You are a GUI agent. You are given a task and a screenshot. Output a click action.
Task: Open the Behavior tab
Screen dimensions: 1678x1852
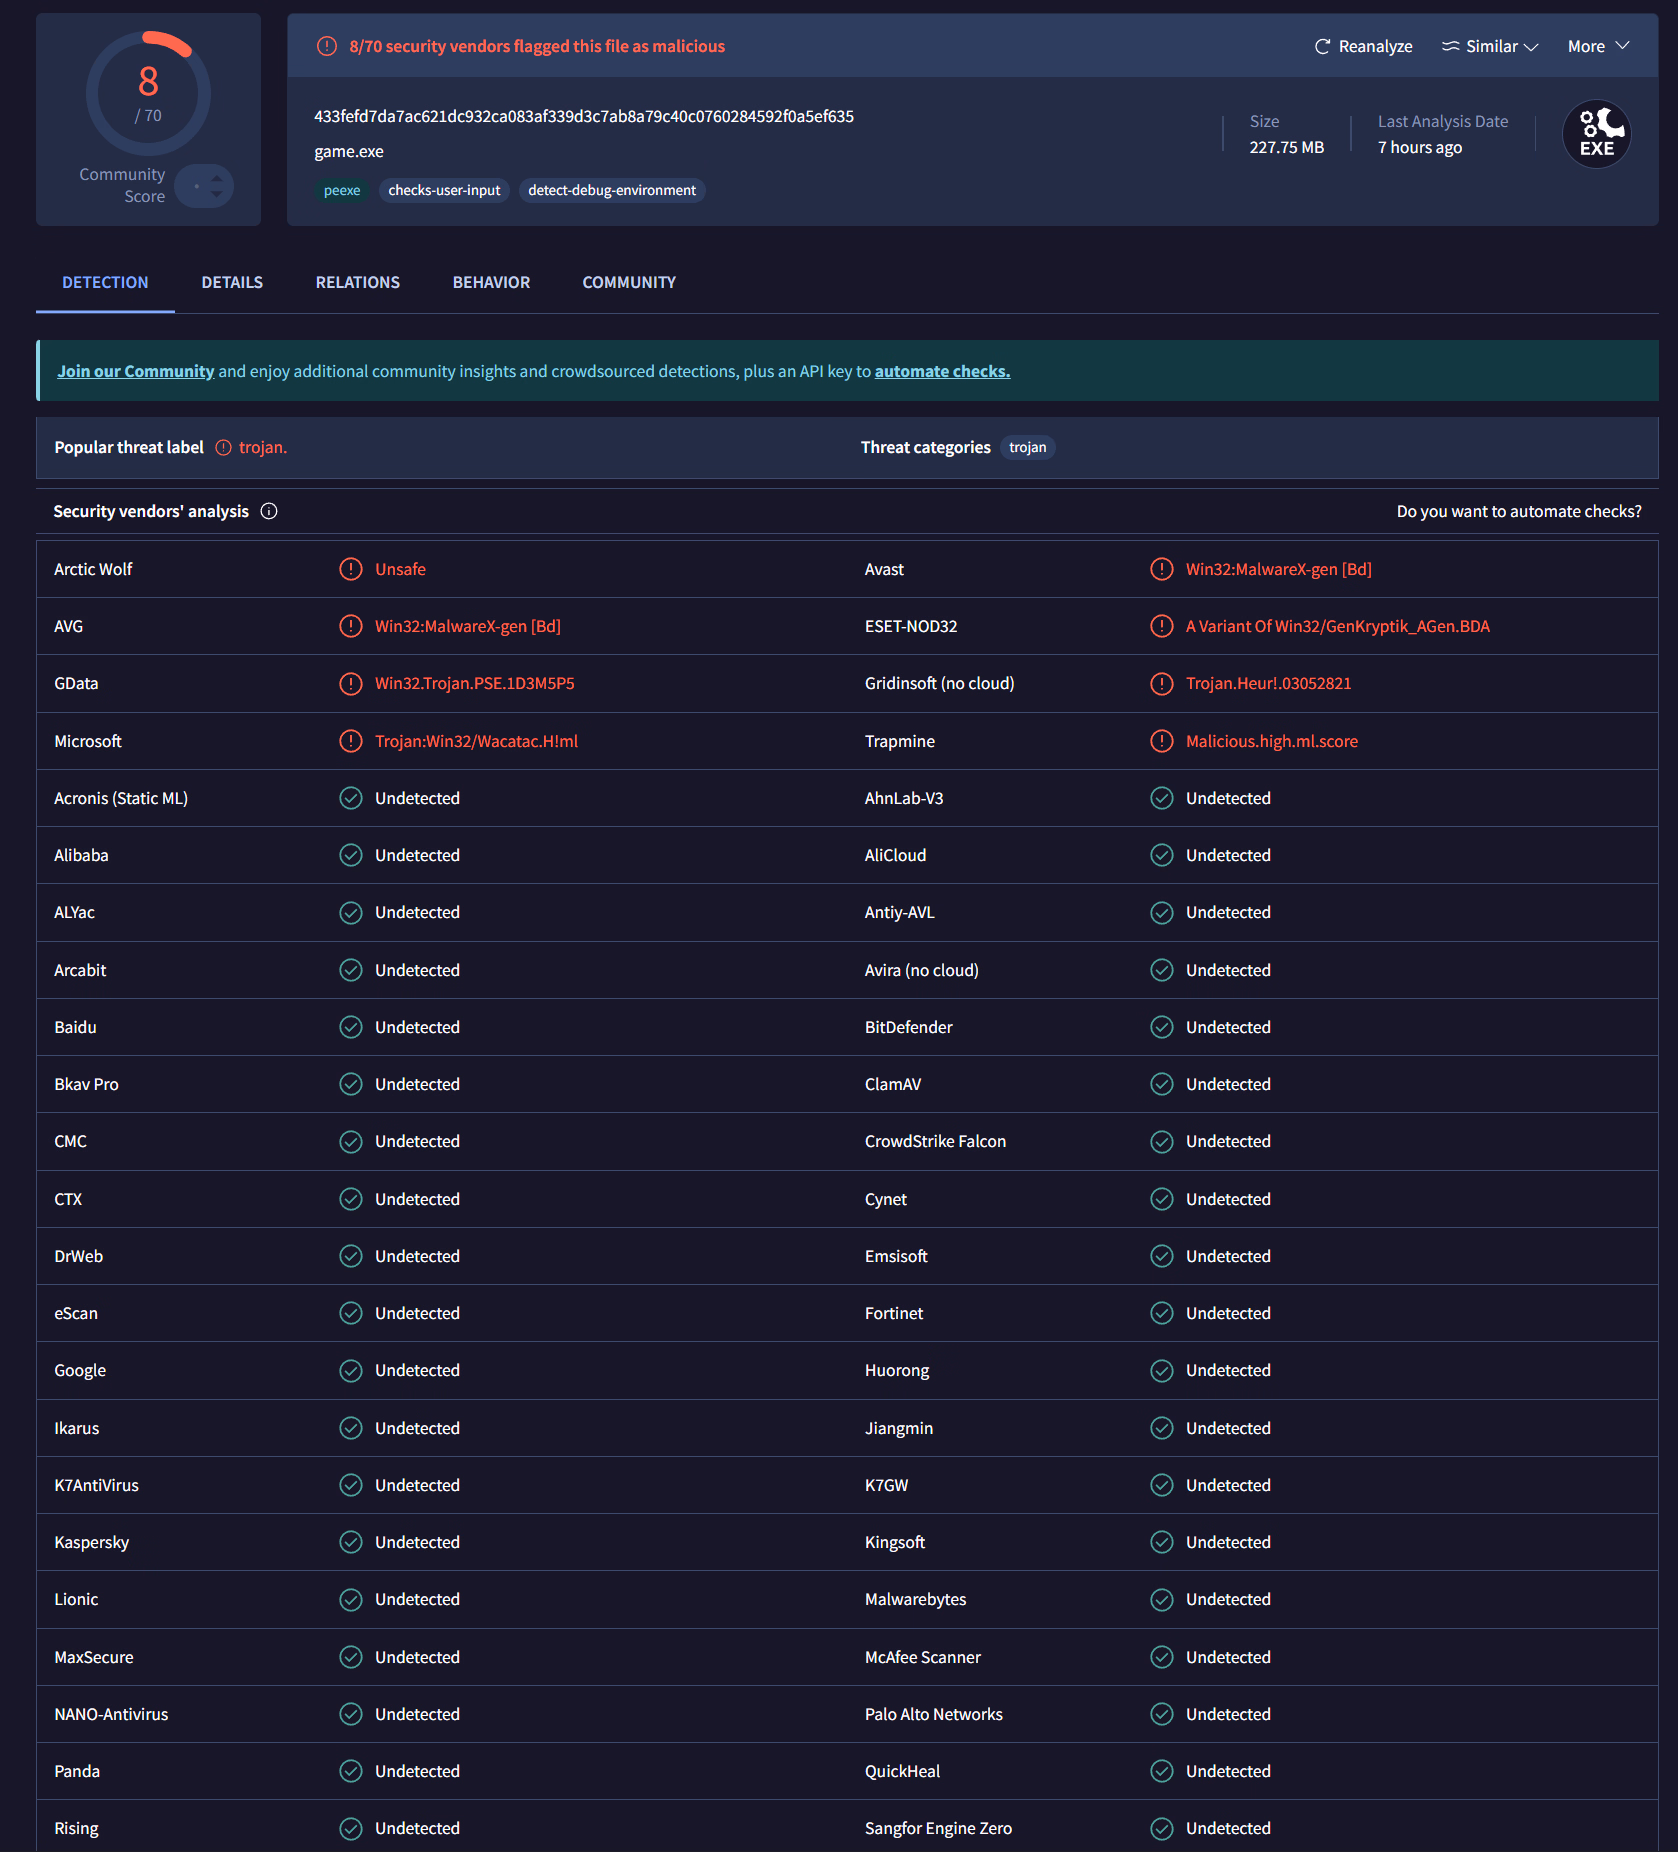pos(491,283)
